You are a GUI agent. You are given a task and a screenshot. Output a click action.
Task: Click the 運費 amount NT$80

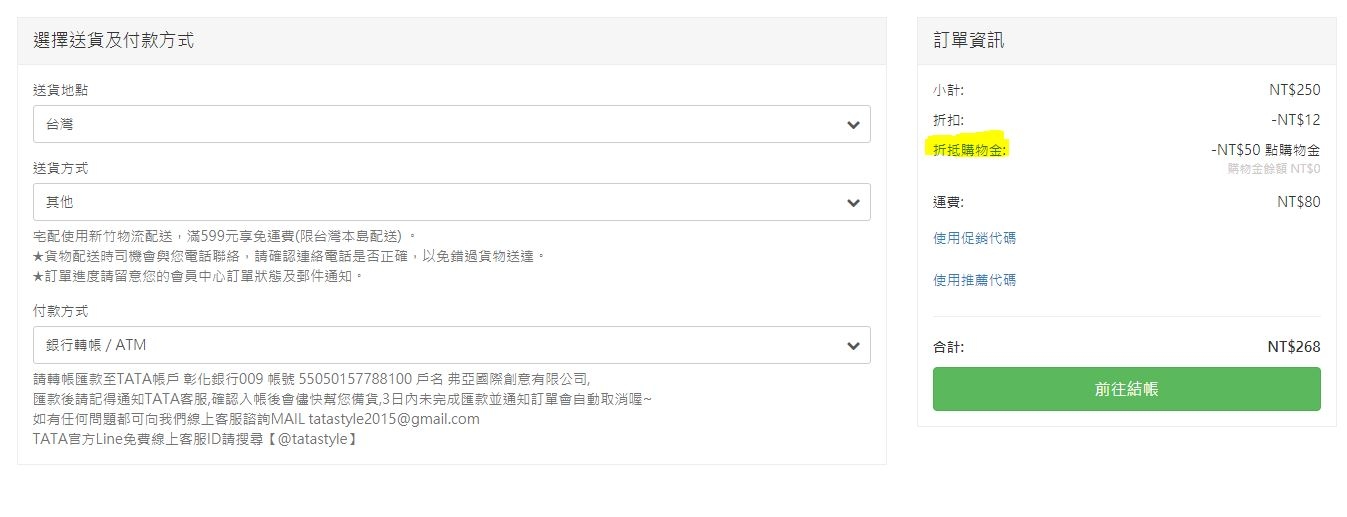(x=1298, y=202)
